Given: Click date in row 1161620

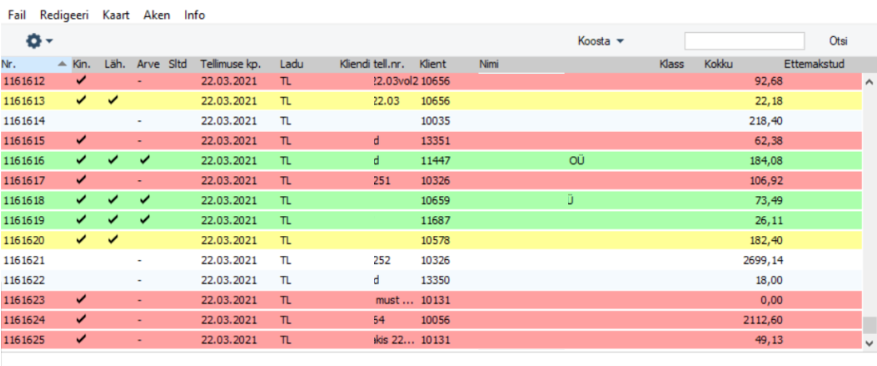Looking at the screenshot, I should [x=229, y=240].
